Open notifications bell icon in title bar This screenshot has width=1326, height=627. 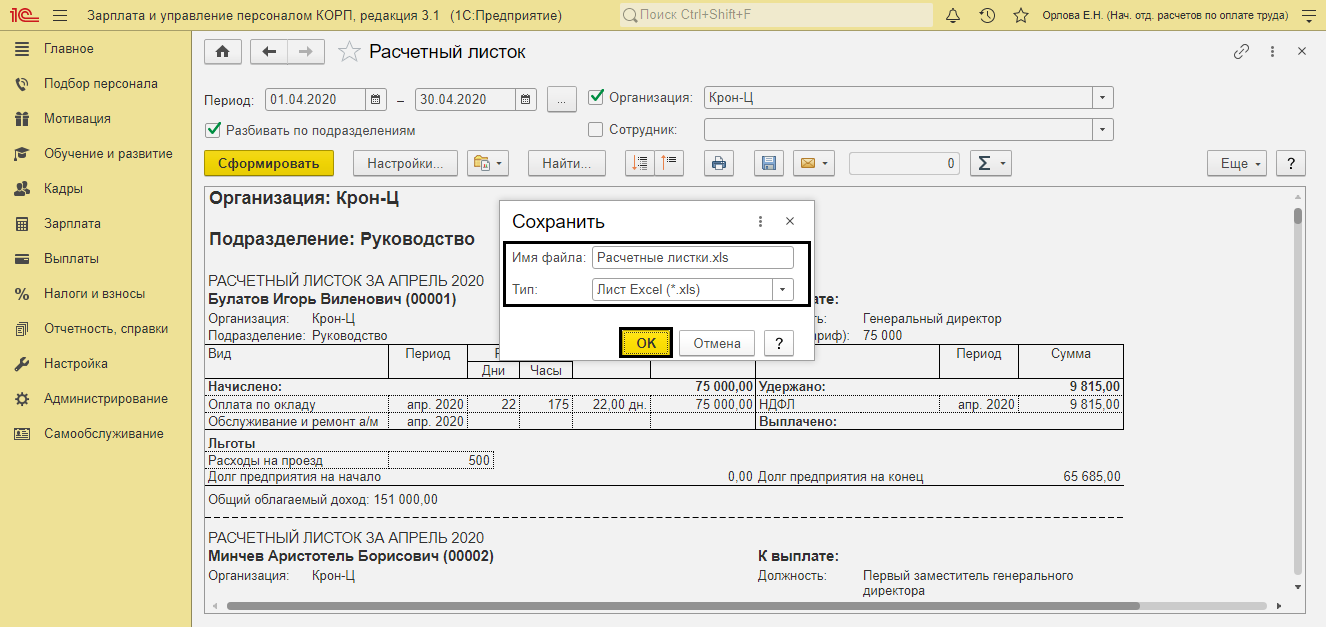(953, 16)
